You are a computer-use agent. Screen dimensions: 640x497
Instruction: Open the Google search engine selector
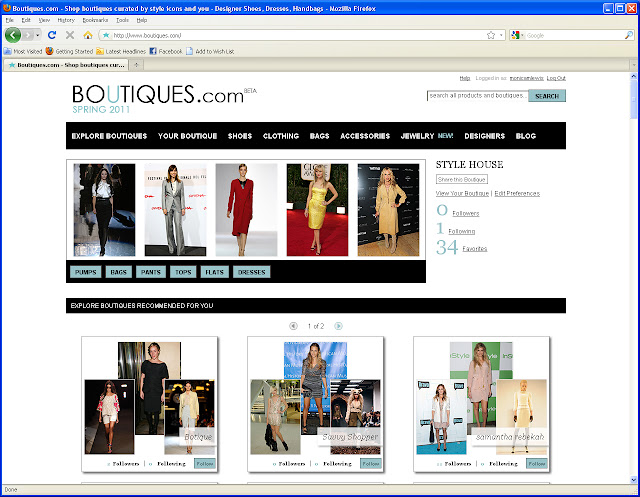point(518,36)
